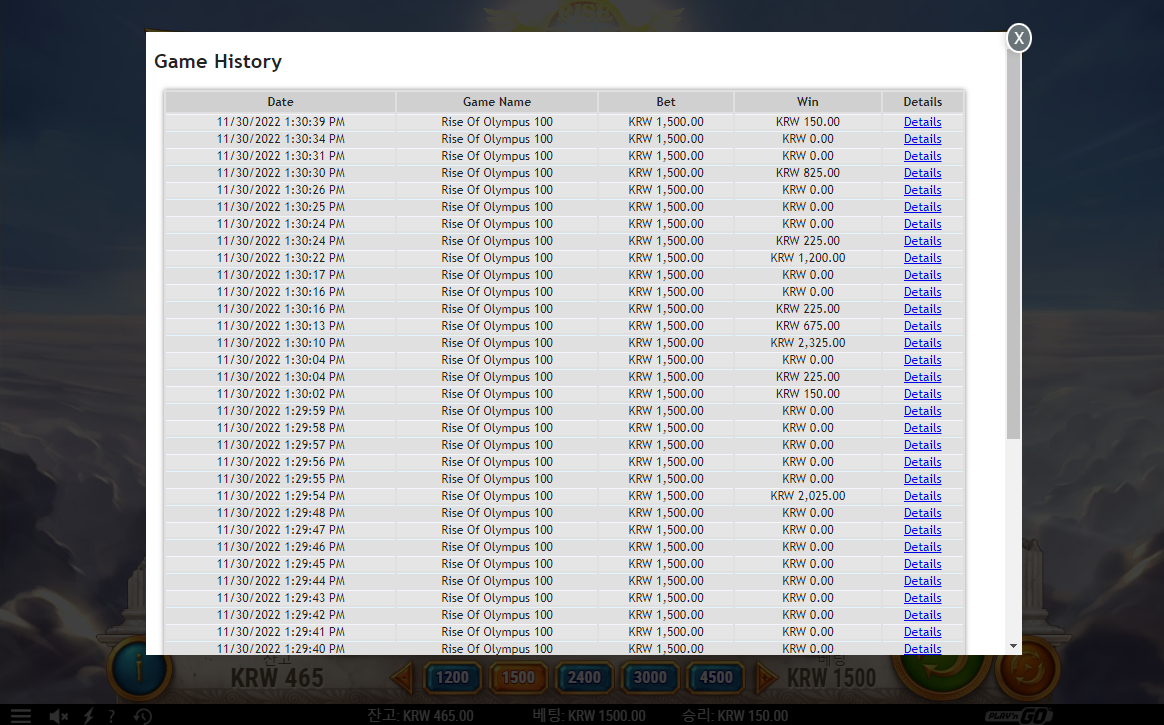1164x725 pixels.
Task: Click the orange autoplay button
Action: (1028, 670)
